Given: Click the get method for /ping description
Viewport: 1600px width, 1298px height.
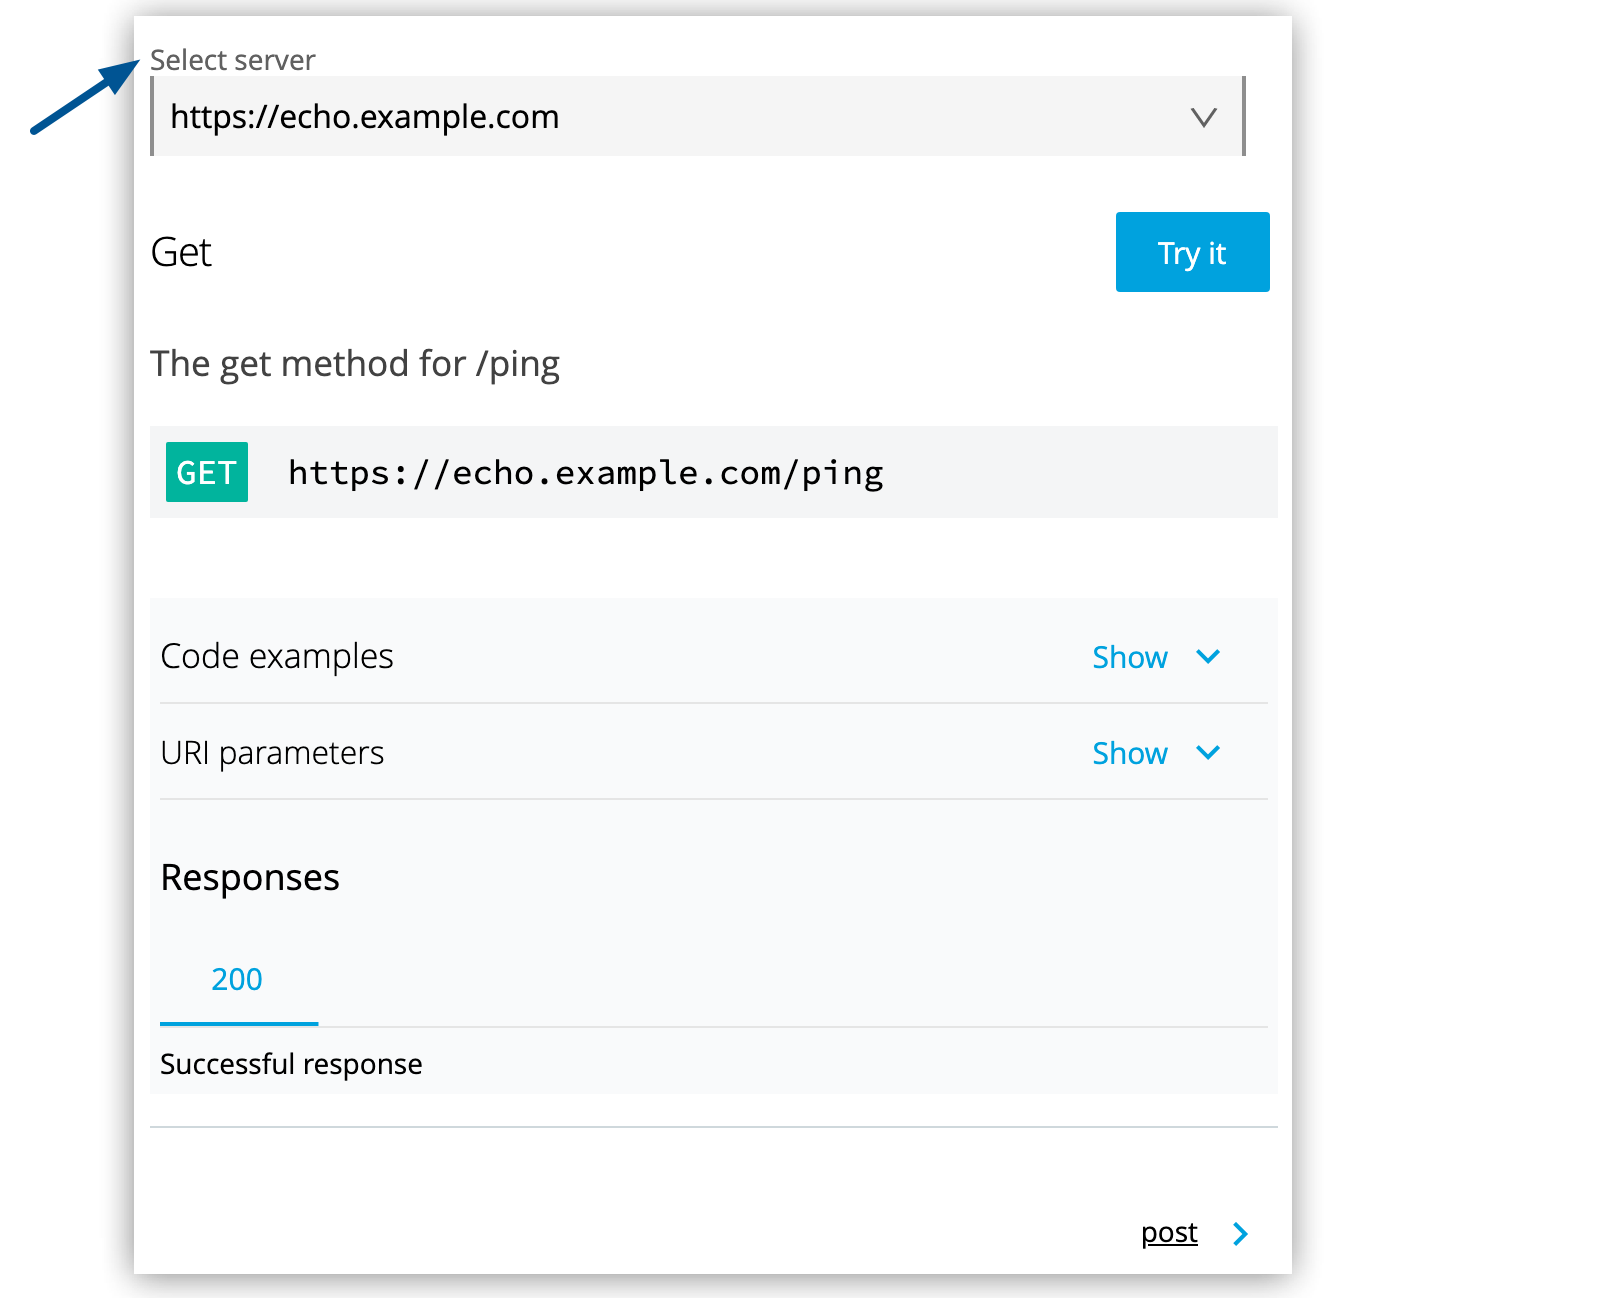Looking at the screenshot, I should point(355,363).
